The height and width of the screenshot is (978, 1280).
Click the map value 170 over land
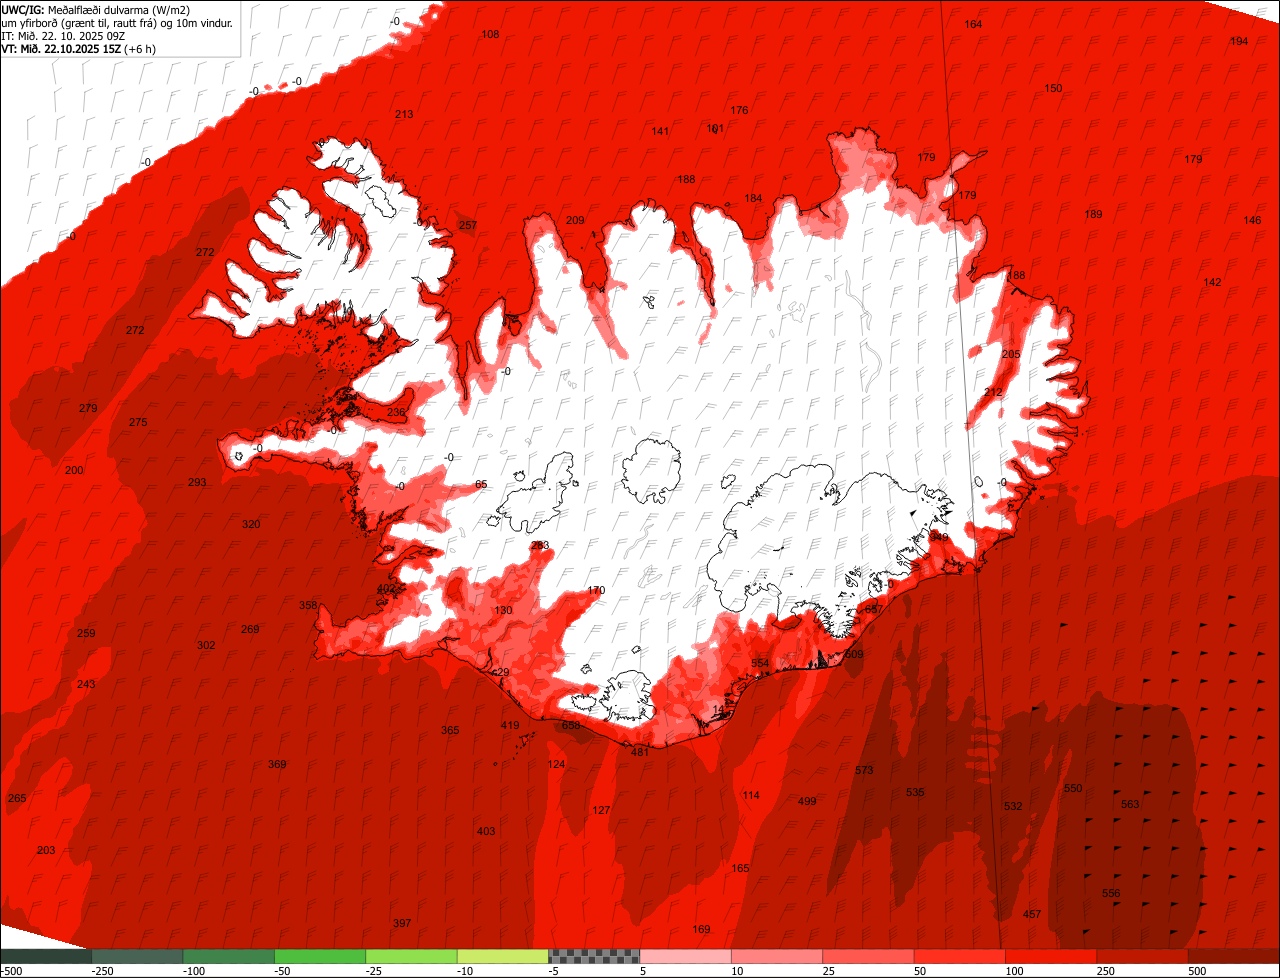point(596,590)
